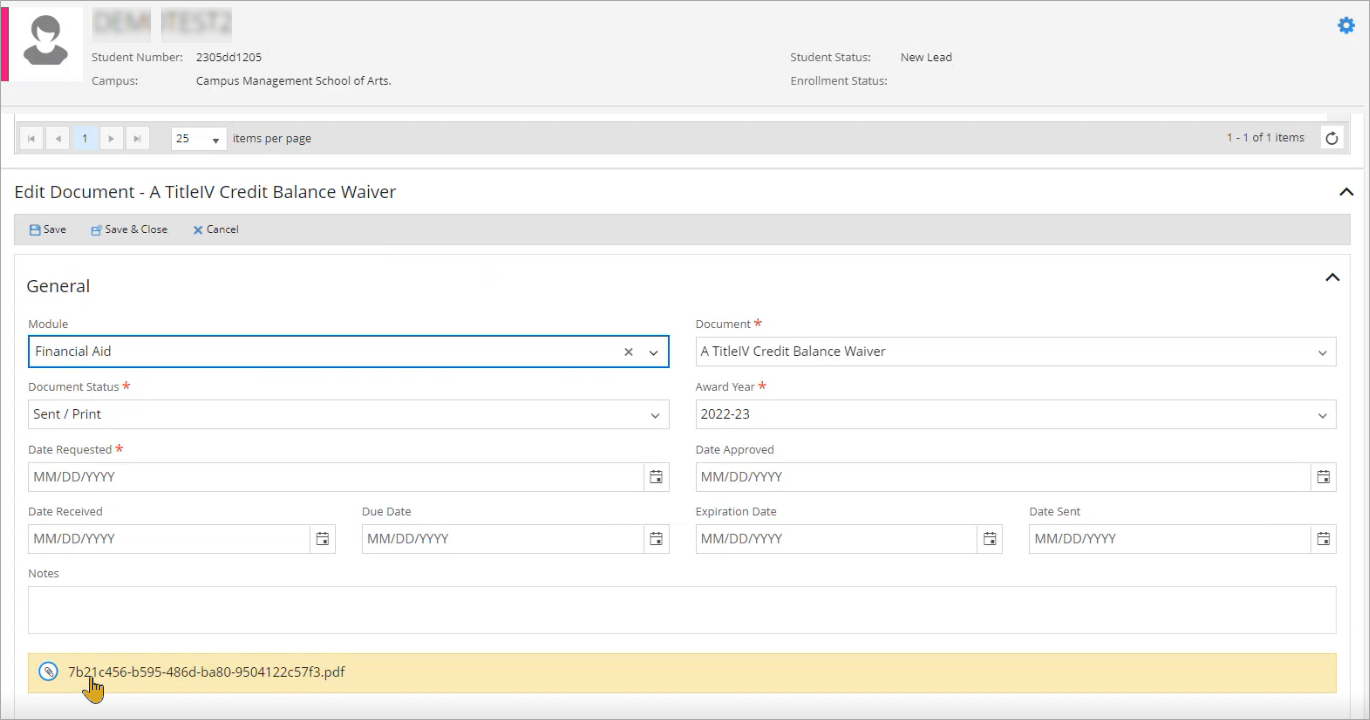Click the refresh grid icon

coord(1331,139)
